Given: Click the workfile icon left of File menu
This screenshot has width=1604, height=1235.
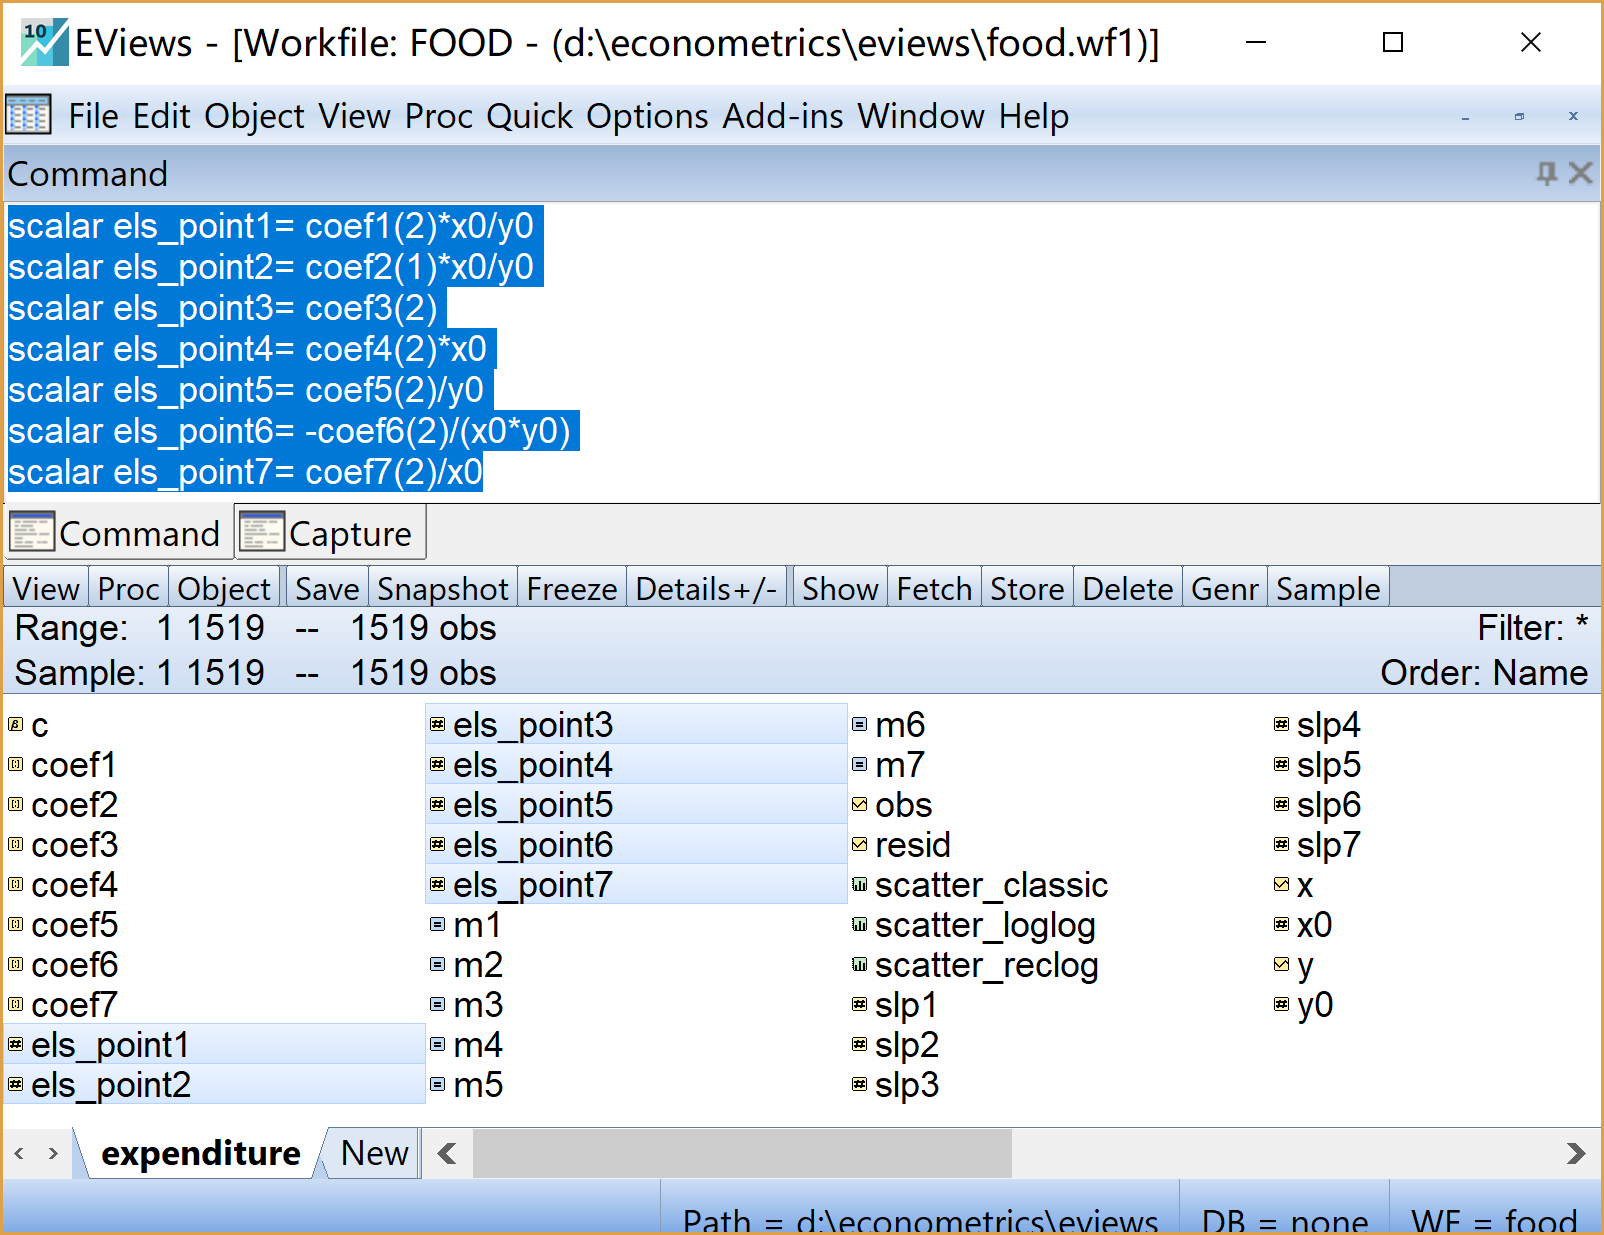Looking at the screenshot, I should click(28, 116).
